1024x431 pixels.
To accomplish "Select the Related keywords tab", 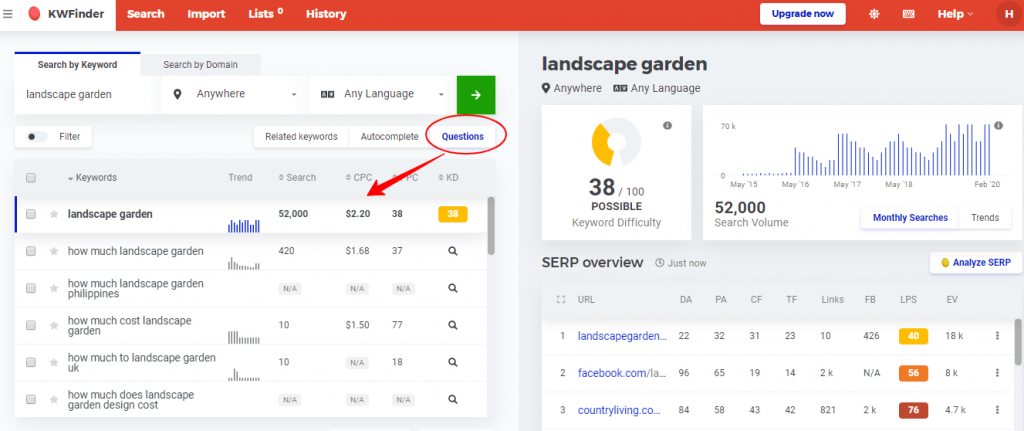I will [301, 136].
